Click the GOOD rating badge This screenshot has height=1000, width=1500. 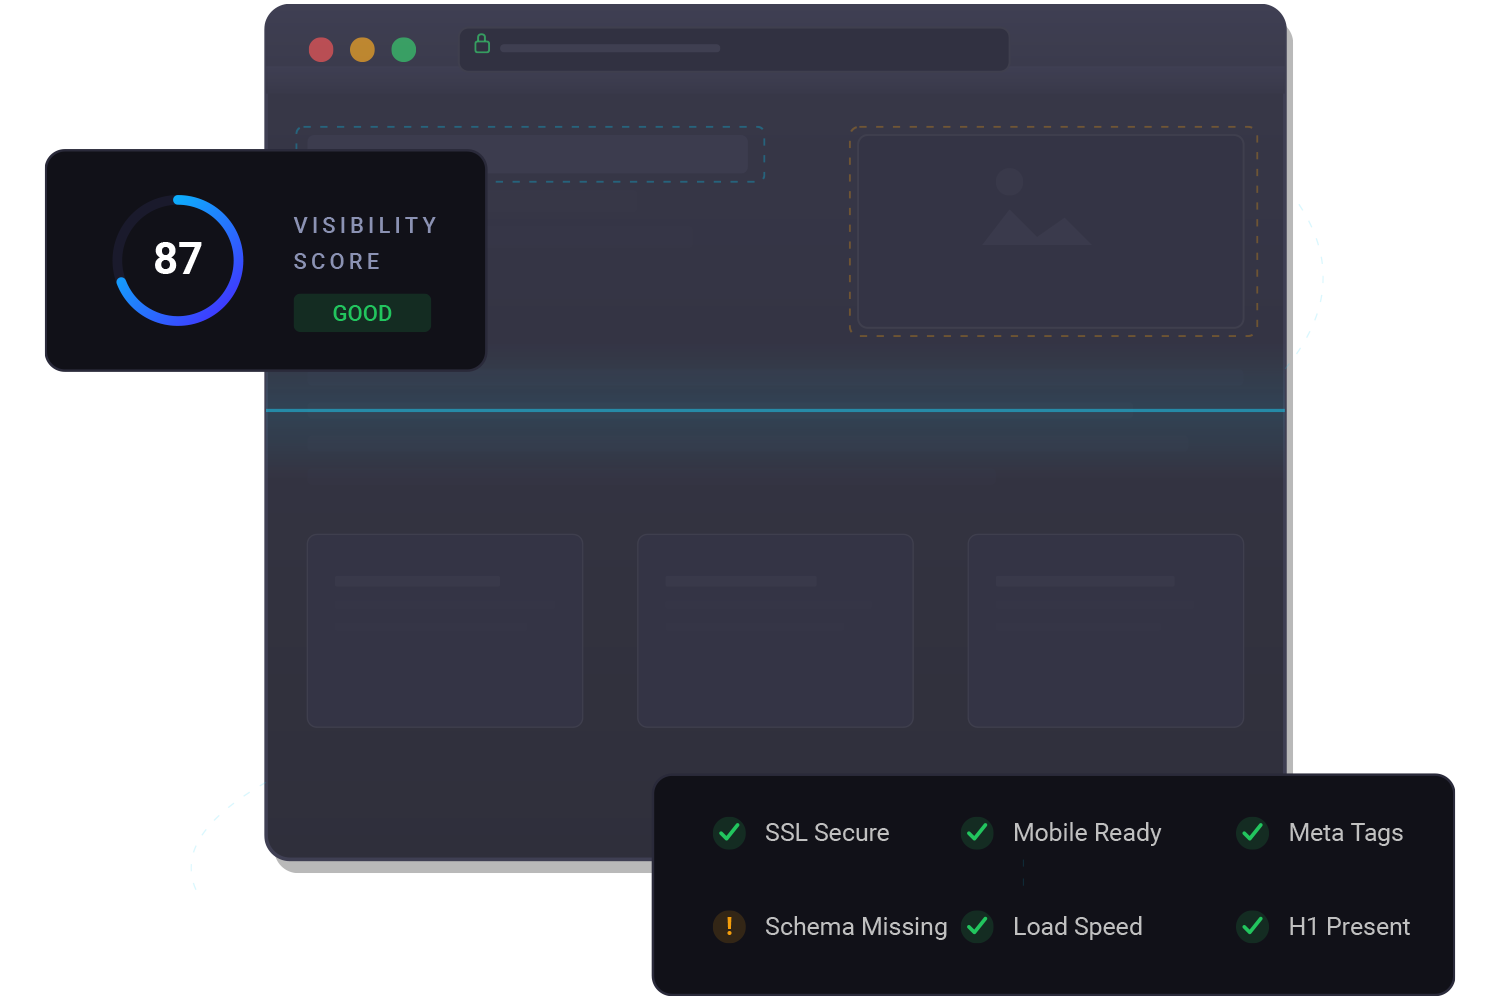pos(362,313)
